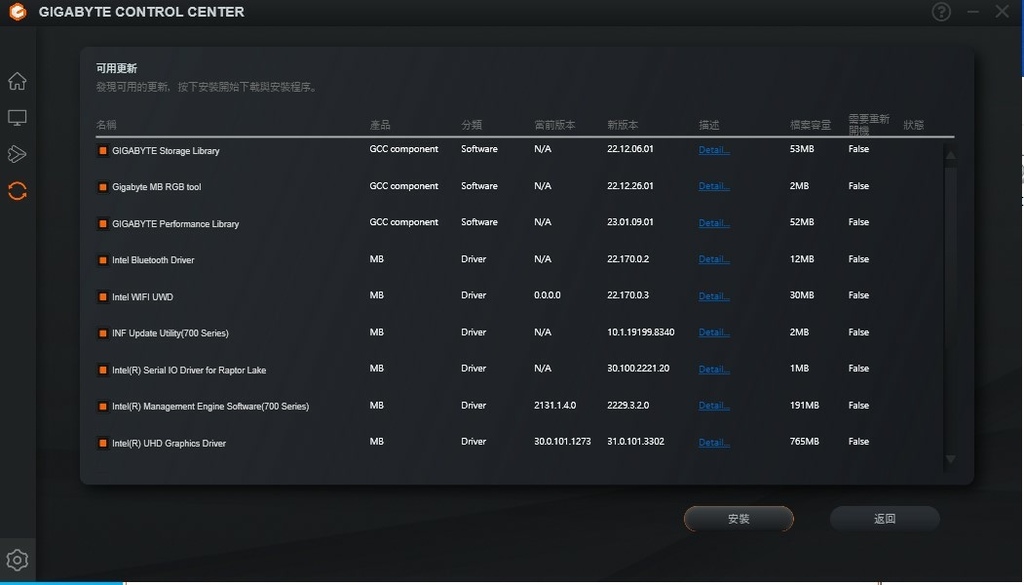
Task: Click the 0.0.0.0 current version cell
Action: (547, 295)
